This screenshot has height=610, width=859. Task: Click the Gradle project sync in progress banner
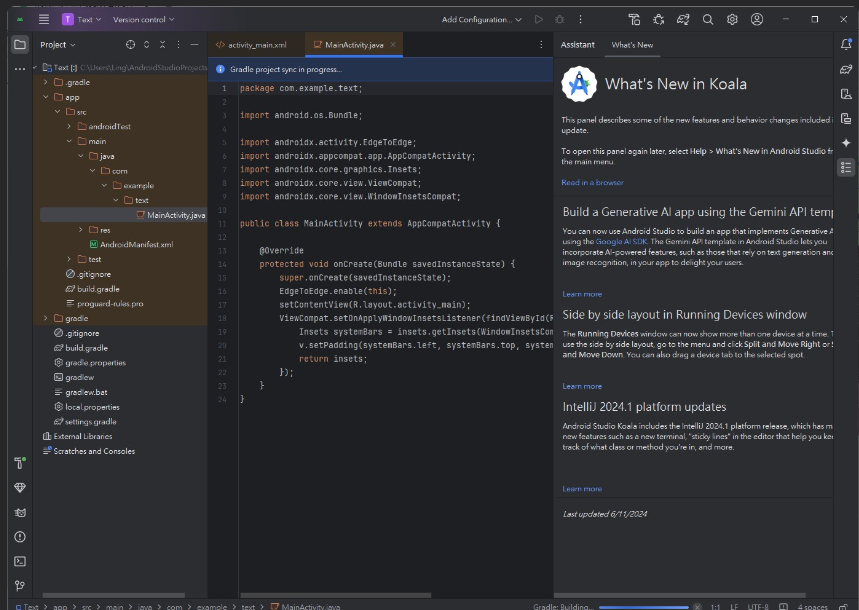pos(381,69)
